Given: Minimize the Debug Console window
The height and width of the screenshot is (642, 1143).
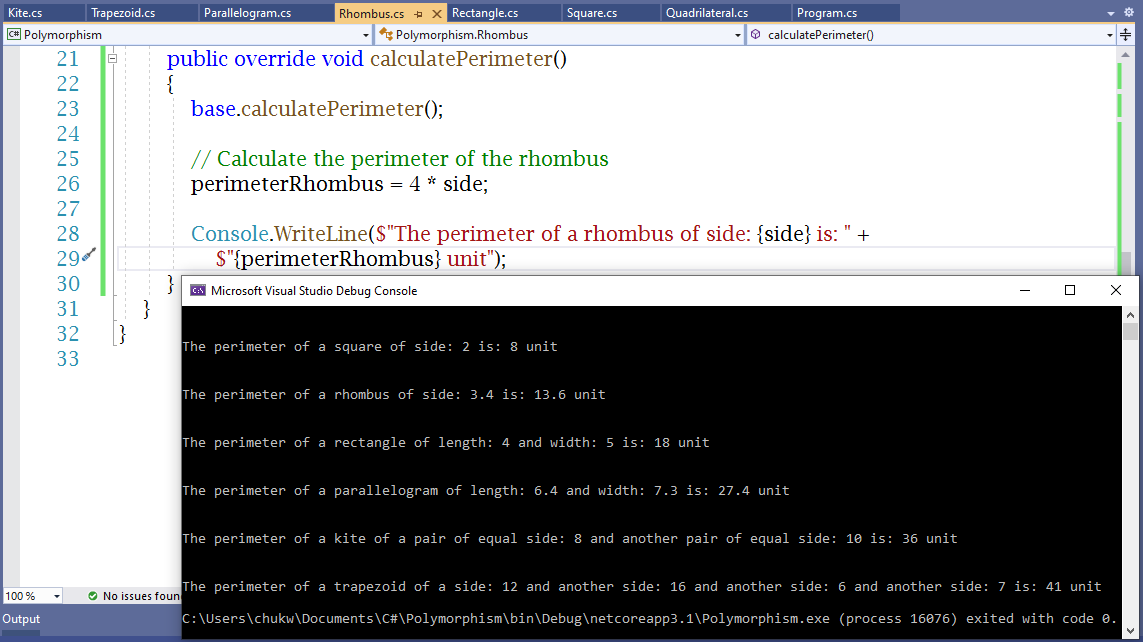Looking at the screenshot, I should pyautogui.click(x=1025, y=290).
